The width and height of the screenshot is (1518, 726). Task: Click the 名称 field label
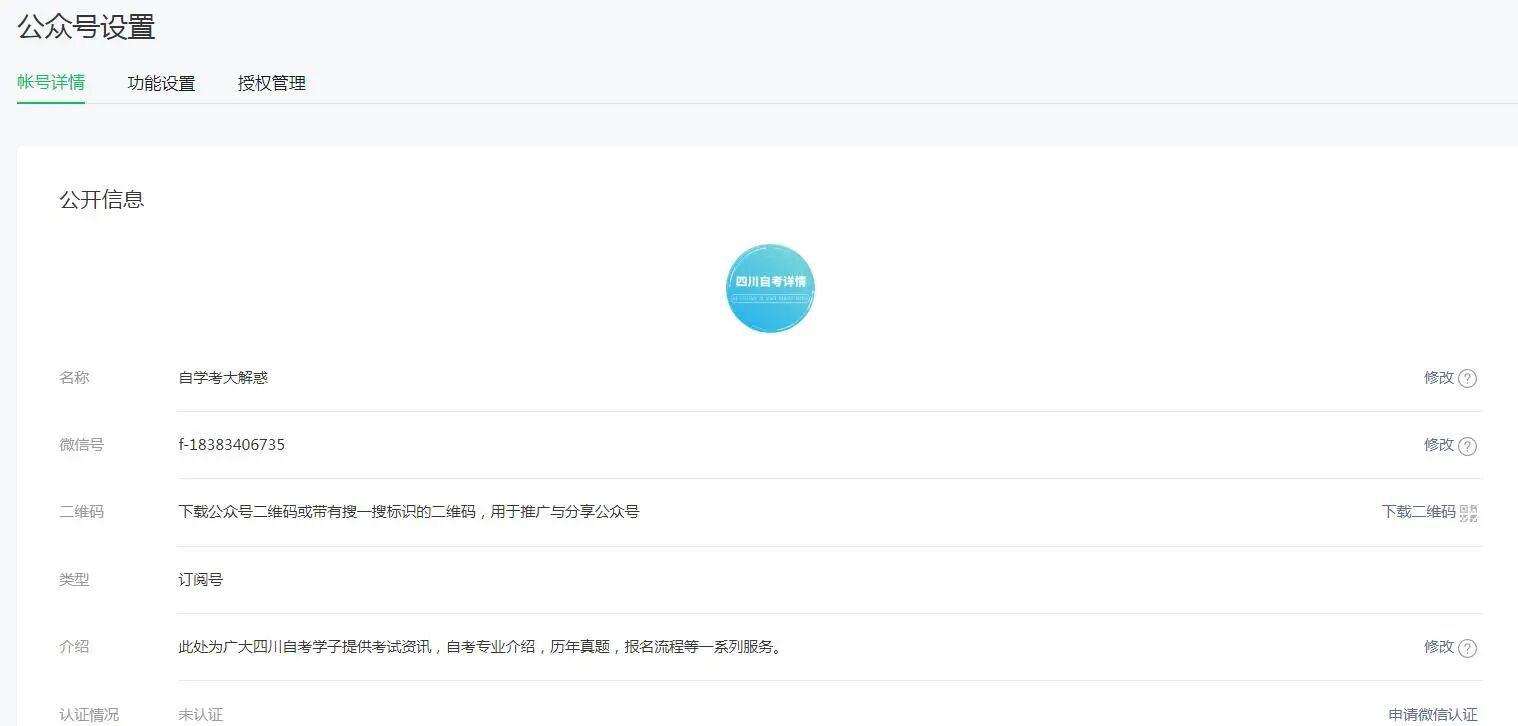(x=74, y=378)
